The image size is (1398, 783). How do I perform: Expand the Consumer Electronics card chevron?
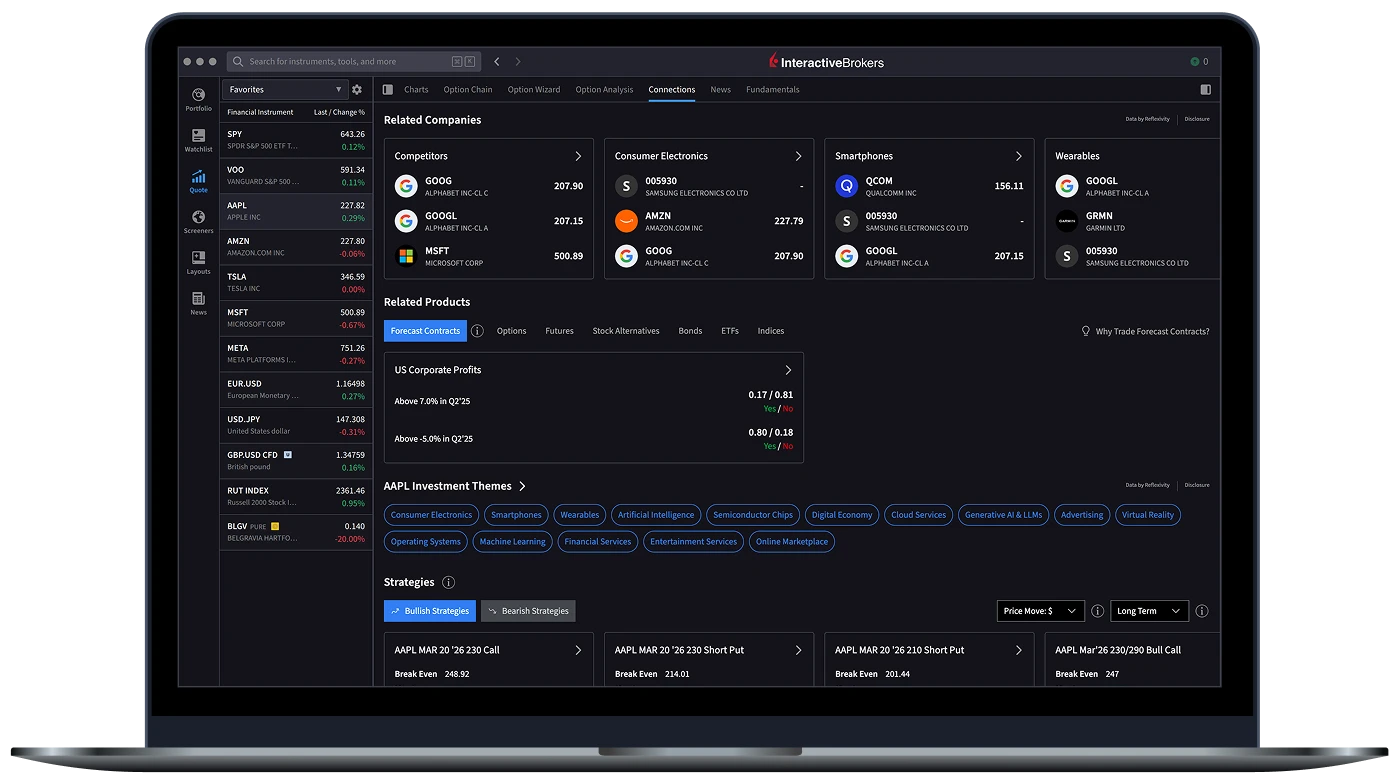(x=798, y=156)
